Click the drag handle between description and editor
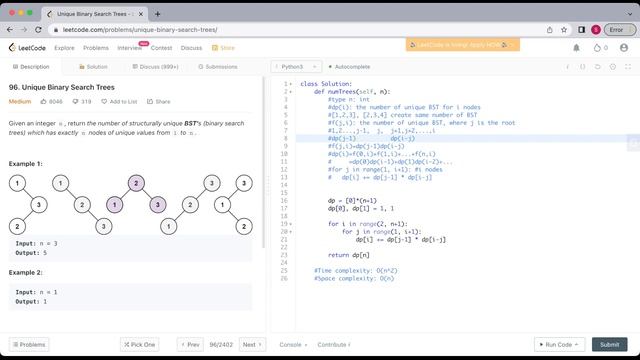This screenshot has width=640, height=360. (x=268, y=187)
